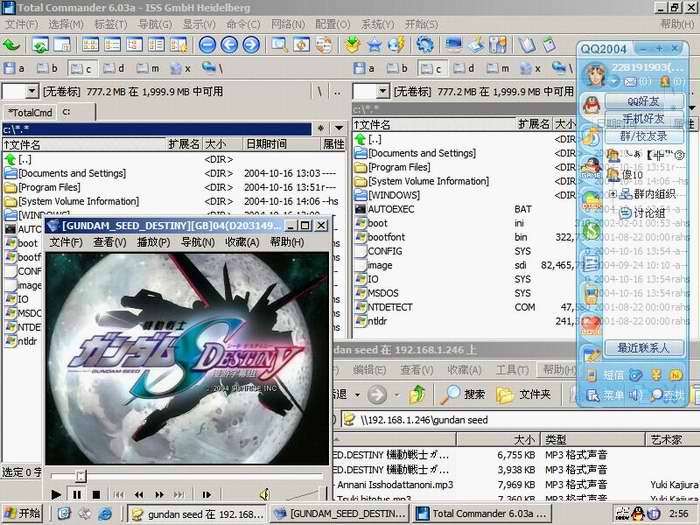Open right panel drive dropdown list
The width and height of the screenshot is (700, 525).
[383, 92]
